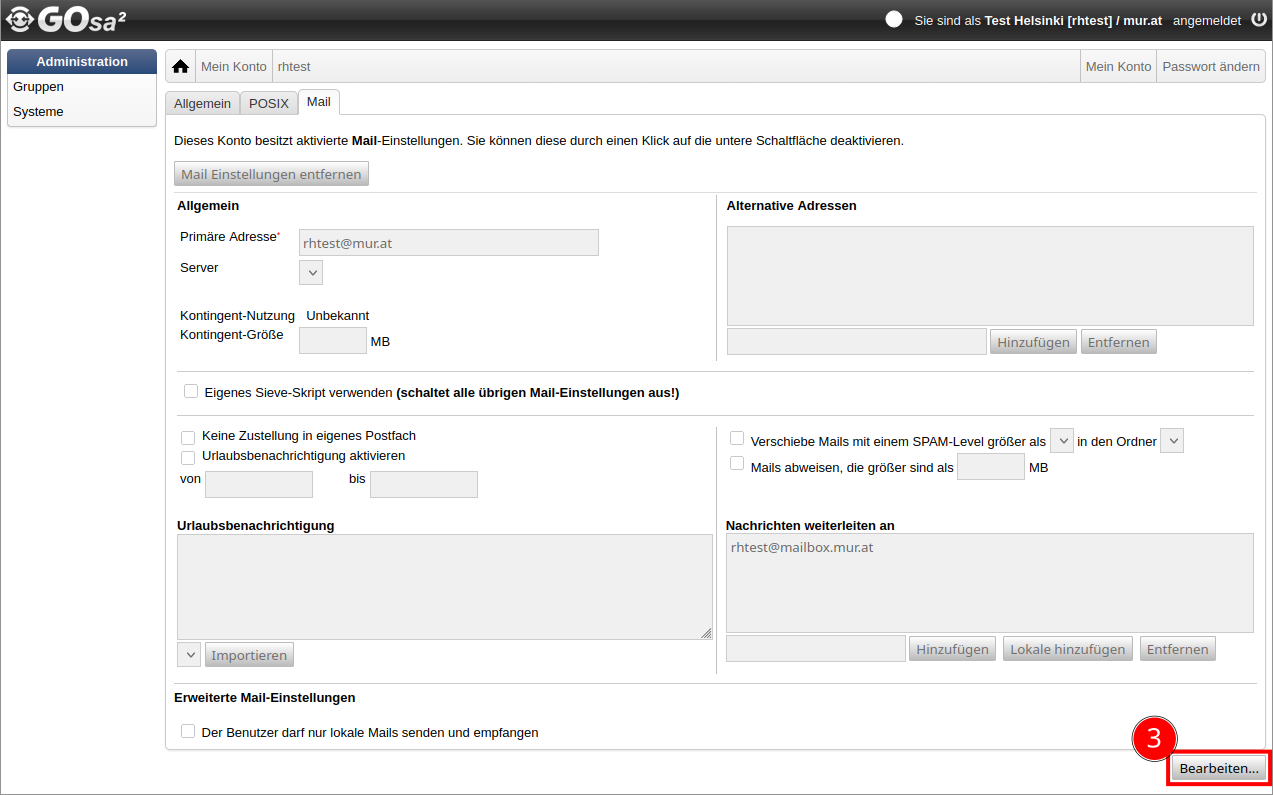The image size is (1273, 795).
Task: Click the Bearbeiten... button
Action: (1218, 768)
